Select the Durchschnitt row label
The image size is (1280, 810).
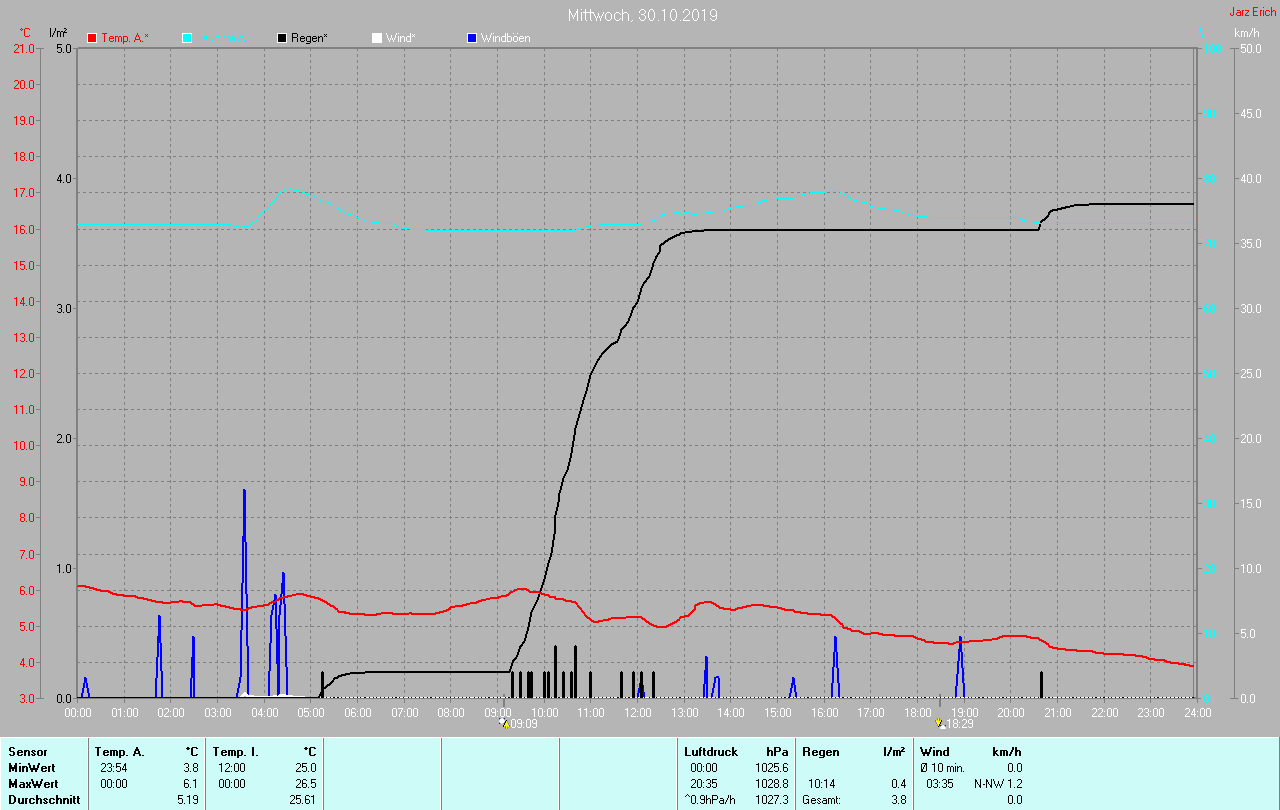click(42, 800)
